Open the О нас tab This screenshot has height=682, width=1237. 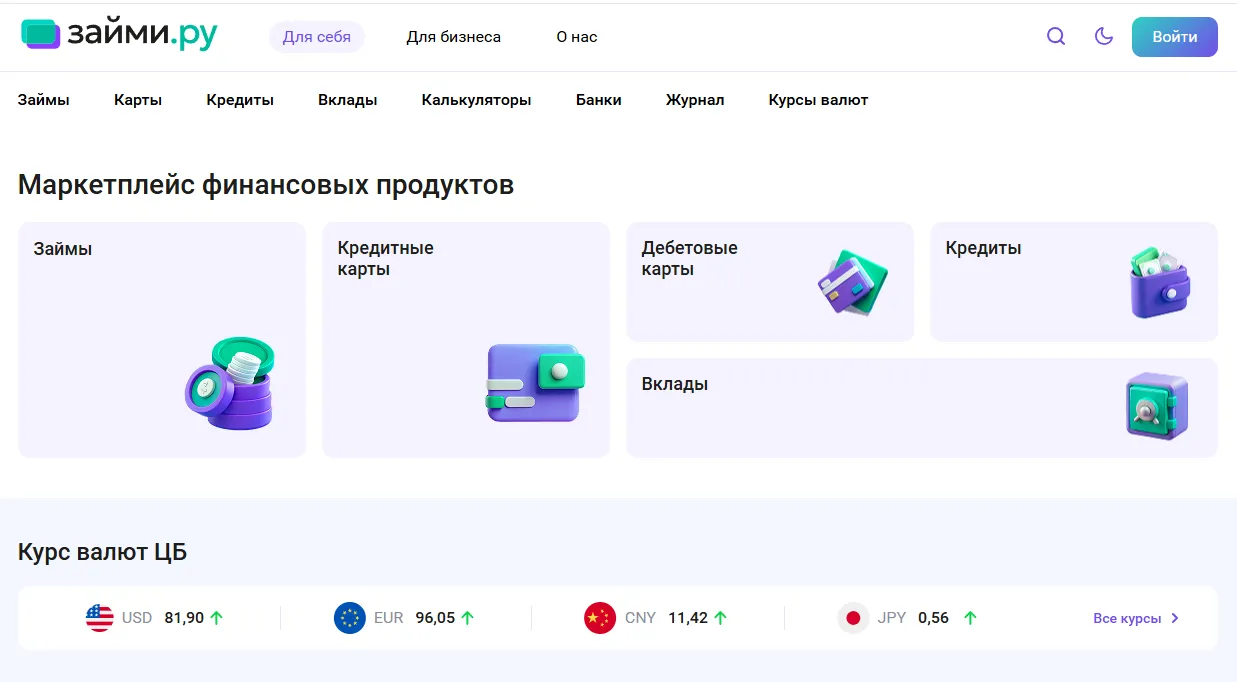pyautogui.click(x=577, y=37)
